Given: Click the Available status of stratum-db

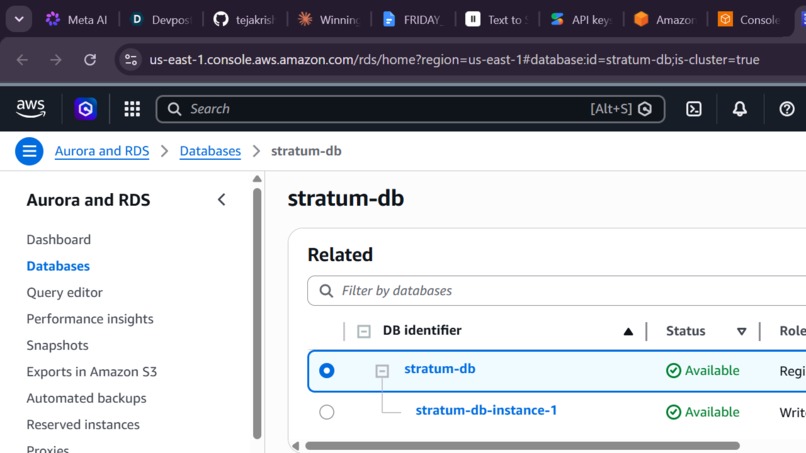Looking at the screenshot, I should pyautogui.click(x=703, y=371).
